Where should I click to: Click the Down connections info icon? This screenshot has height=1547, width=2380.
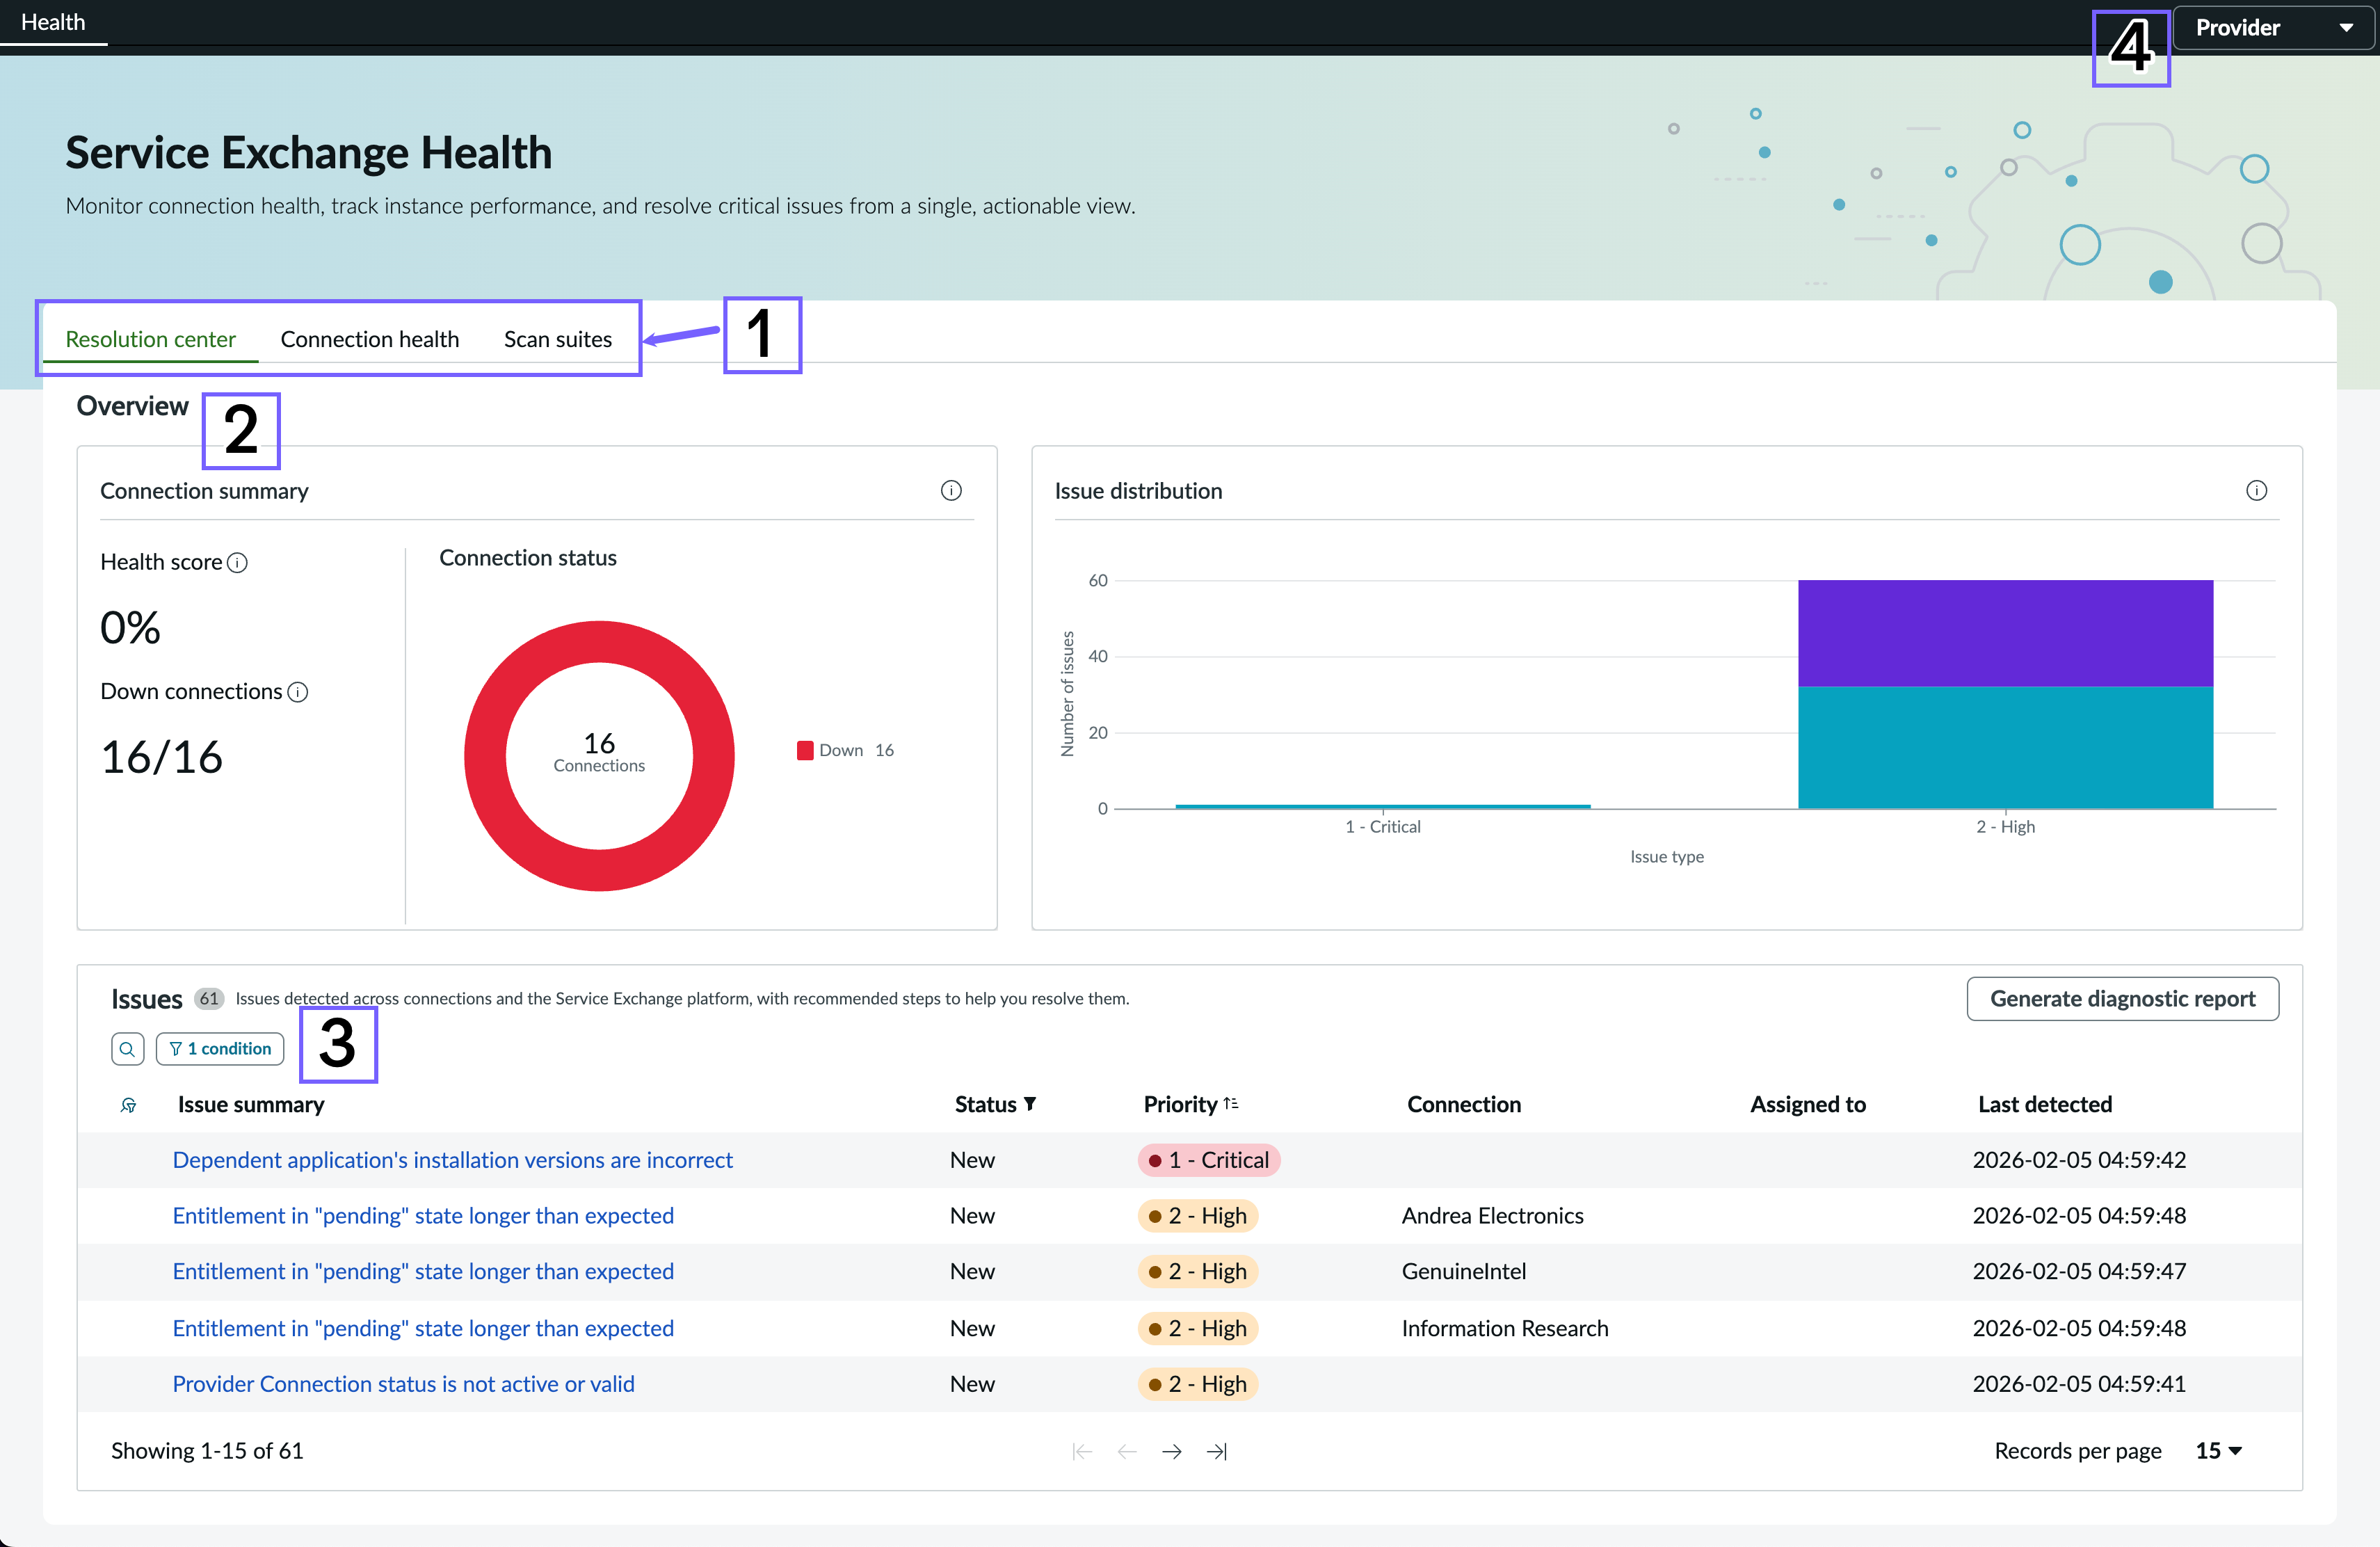[298, 692]
